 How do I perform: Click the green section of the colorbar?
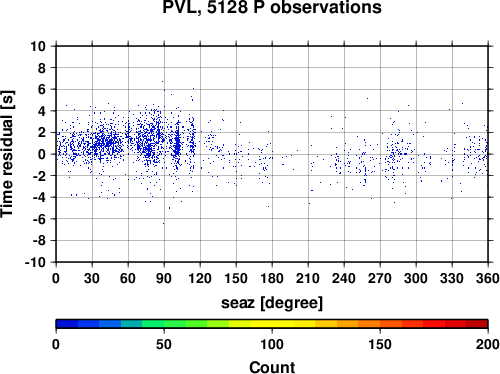pyautogui.click(x=174, y=324)
